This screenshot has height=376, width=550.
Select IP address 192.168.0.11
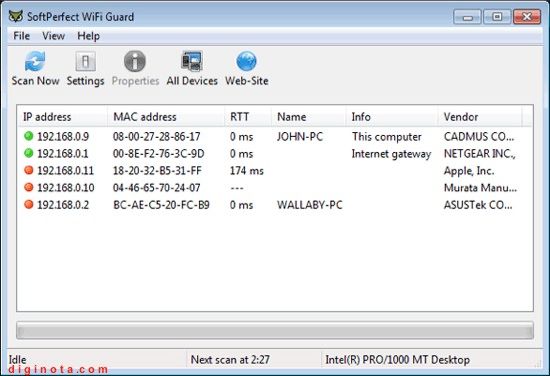(66, 171)
